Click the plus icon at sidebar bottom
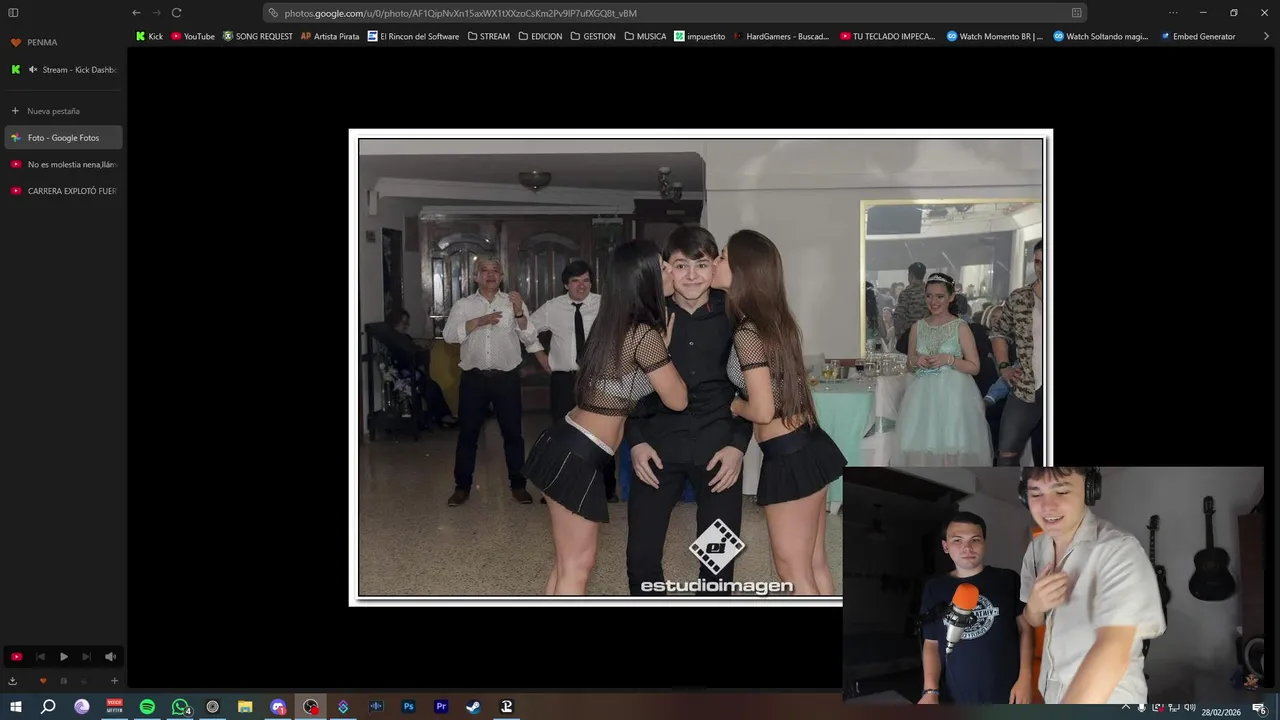The image size is (1280, 720). click(114, 681)
